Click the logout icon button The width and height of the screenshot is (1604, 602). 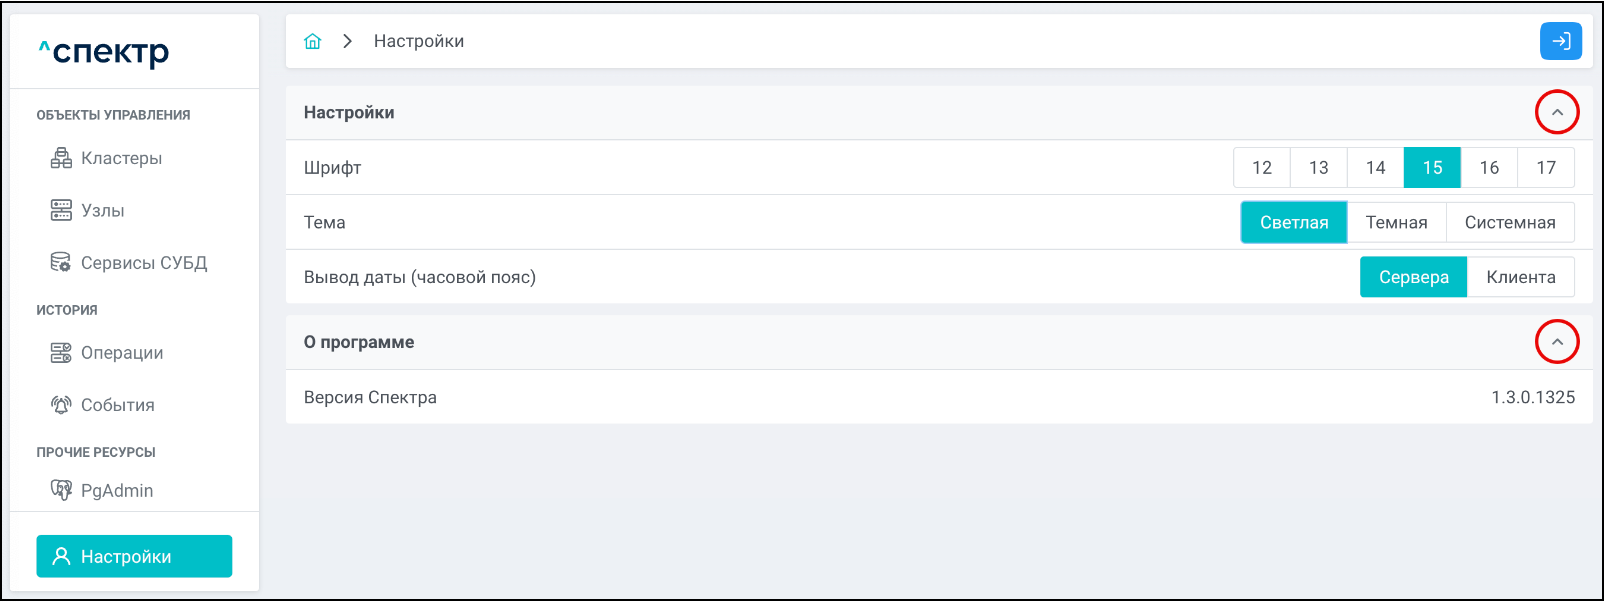tap(1560, 41)
